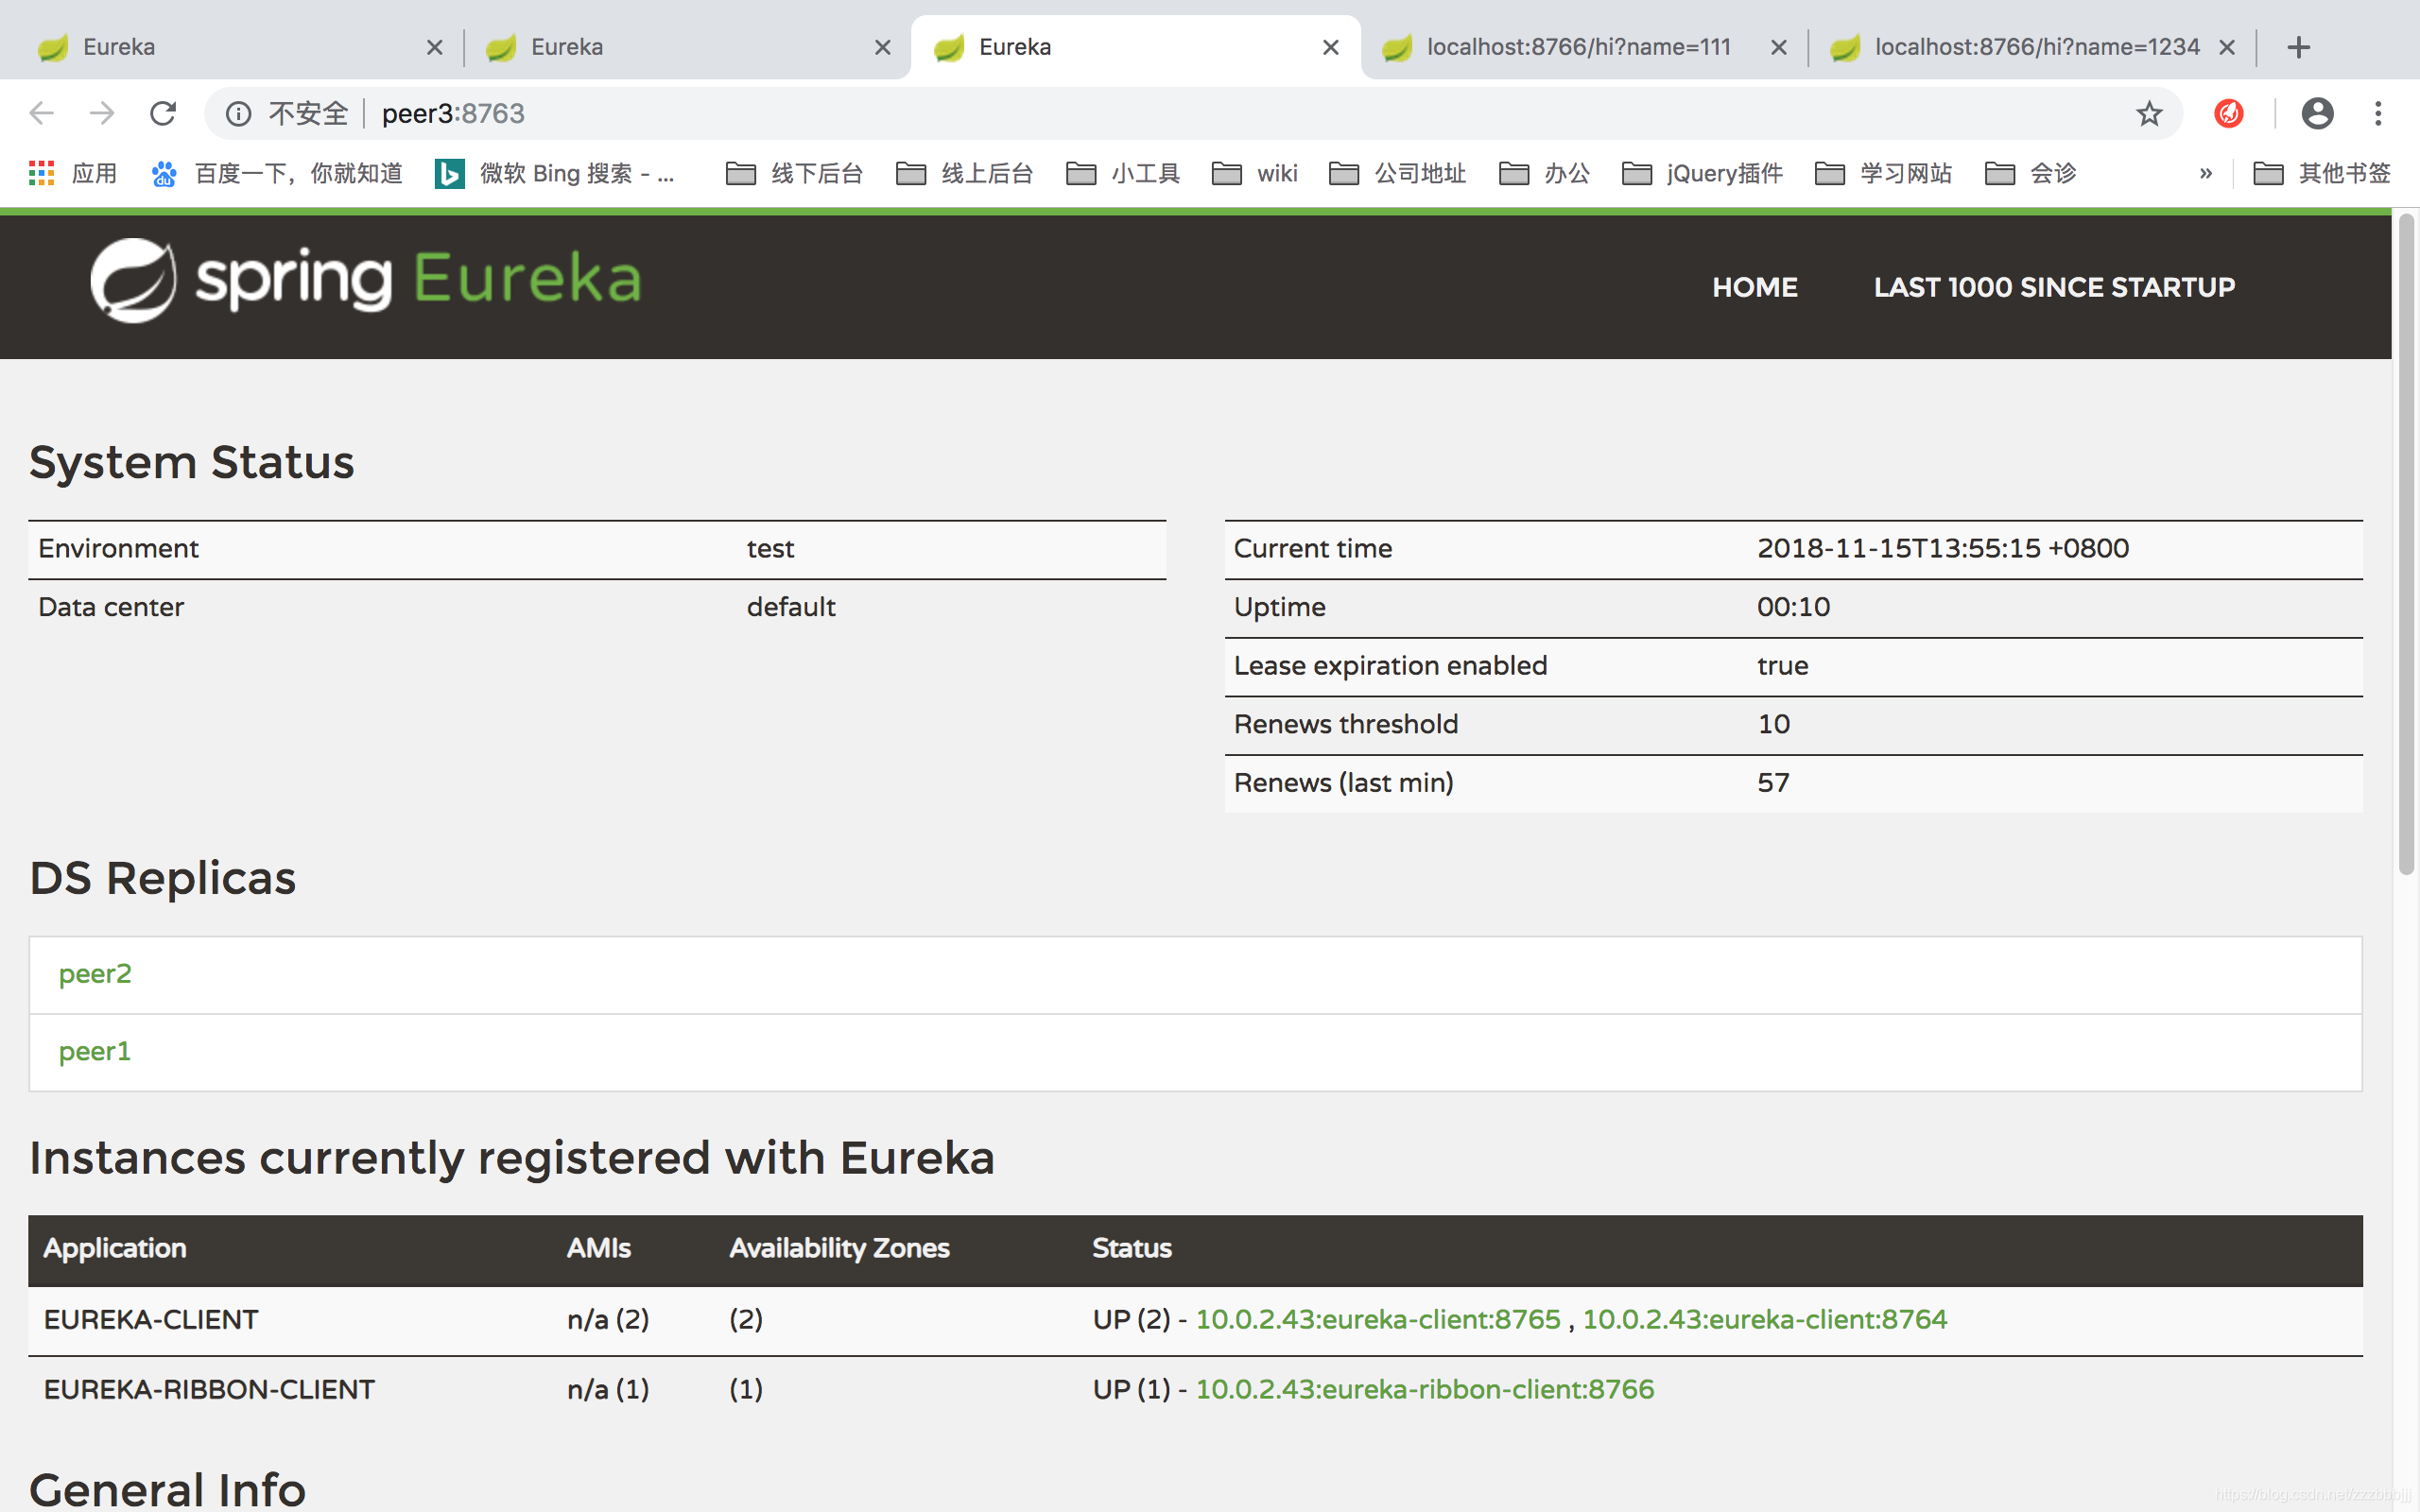Open the 应用 apps shortcut
Image resolution: width=2420 pixels, height=1512 pixels.
pyautogui.click(x=72, y=173)
